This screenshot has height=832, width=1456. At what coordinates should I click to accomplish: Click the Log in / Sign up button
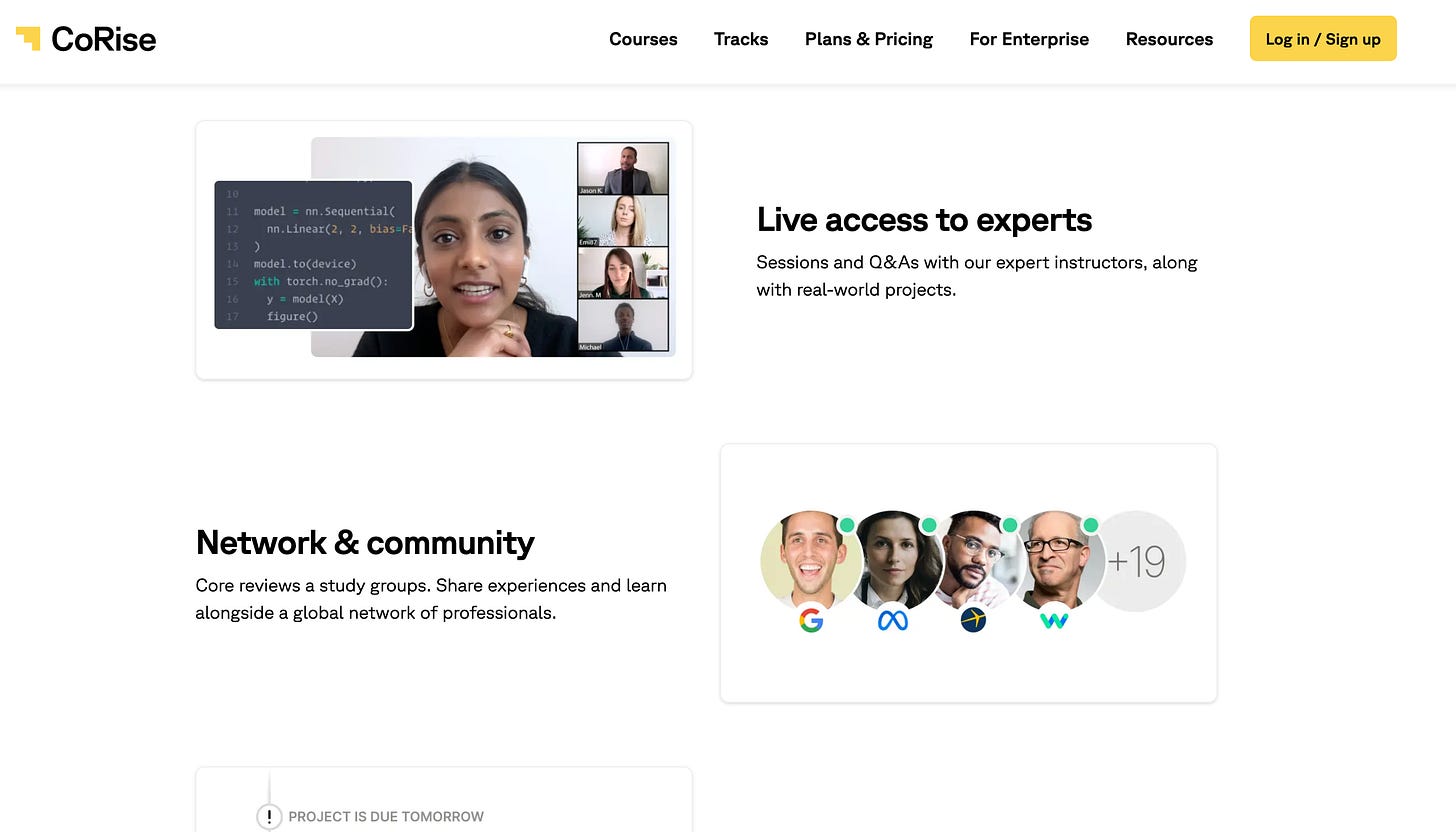pyautogui.click(x=1323, y=39)
